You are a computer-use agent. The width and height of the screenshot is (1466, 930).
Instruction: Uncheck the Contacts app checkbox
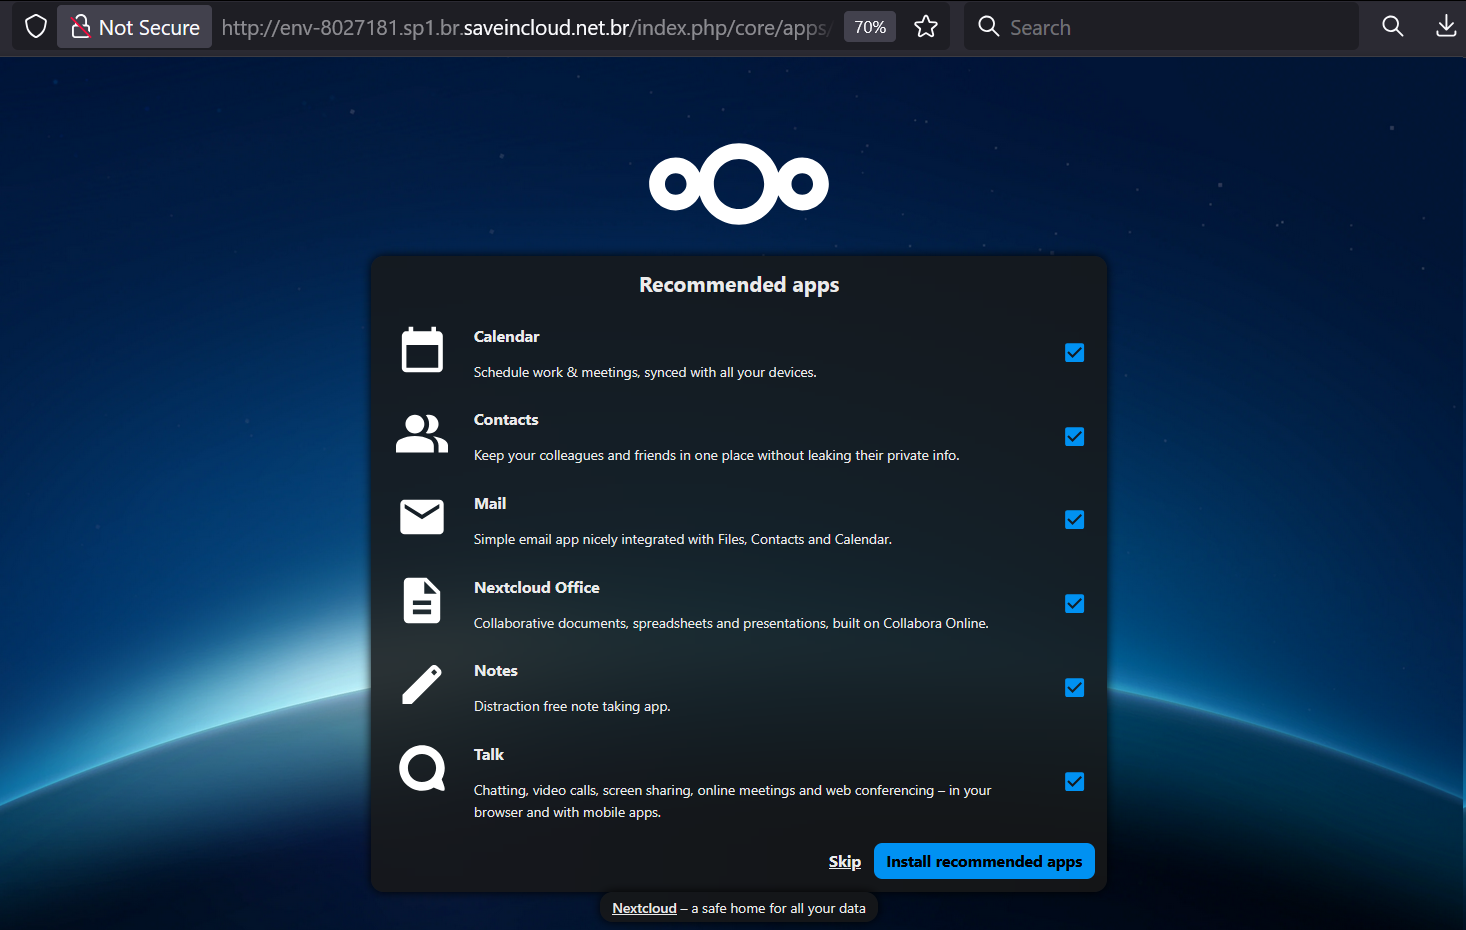click(1075, 437)
